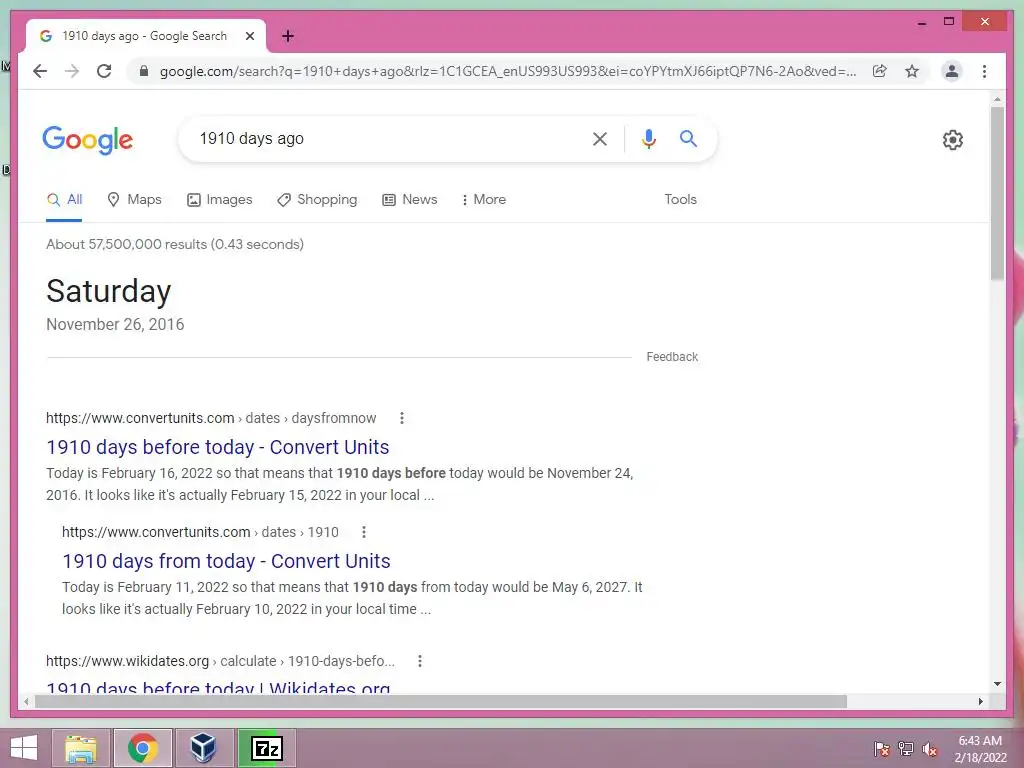Open '1910 days before today - Convert Units'
This screenshot has width=1024, height=768.
[217, 447]
